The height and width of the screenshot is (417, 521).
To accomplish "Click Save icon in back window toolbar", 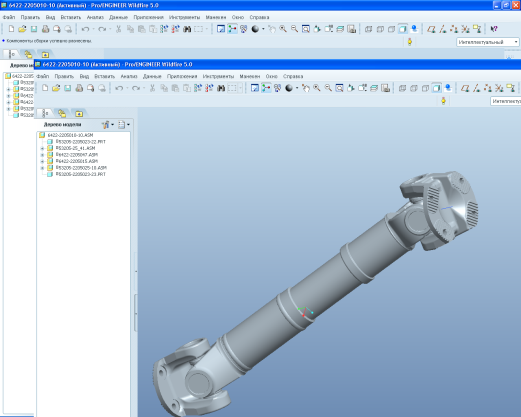I will tap(34, 29).
